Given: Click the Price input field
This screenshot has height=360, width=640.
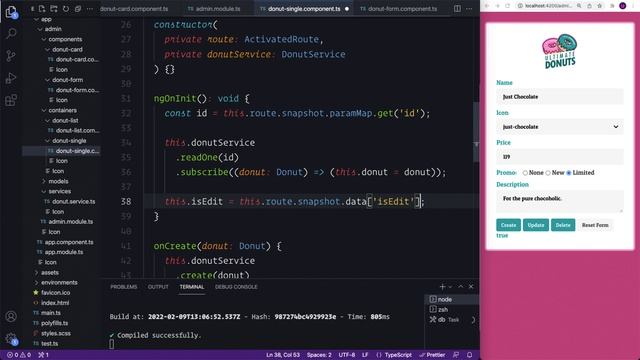Looking at the screenshot, I should click(x=560, y=157).
